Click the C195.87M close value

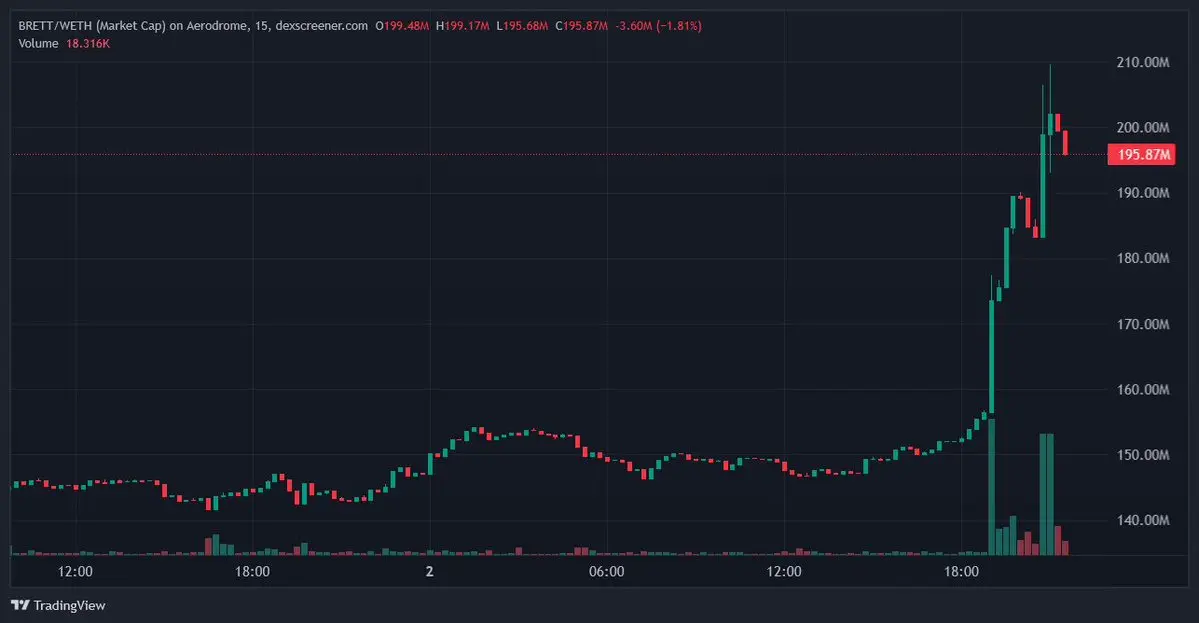click(582, 26)
